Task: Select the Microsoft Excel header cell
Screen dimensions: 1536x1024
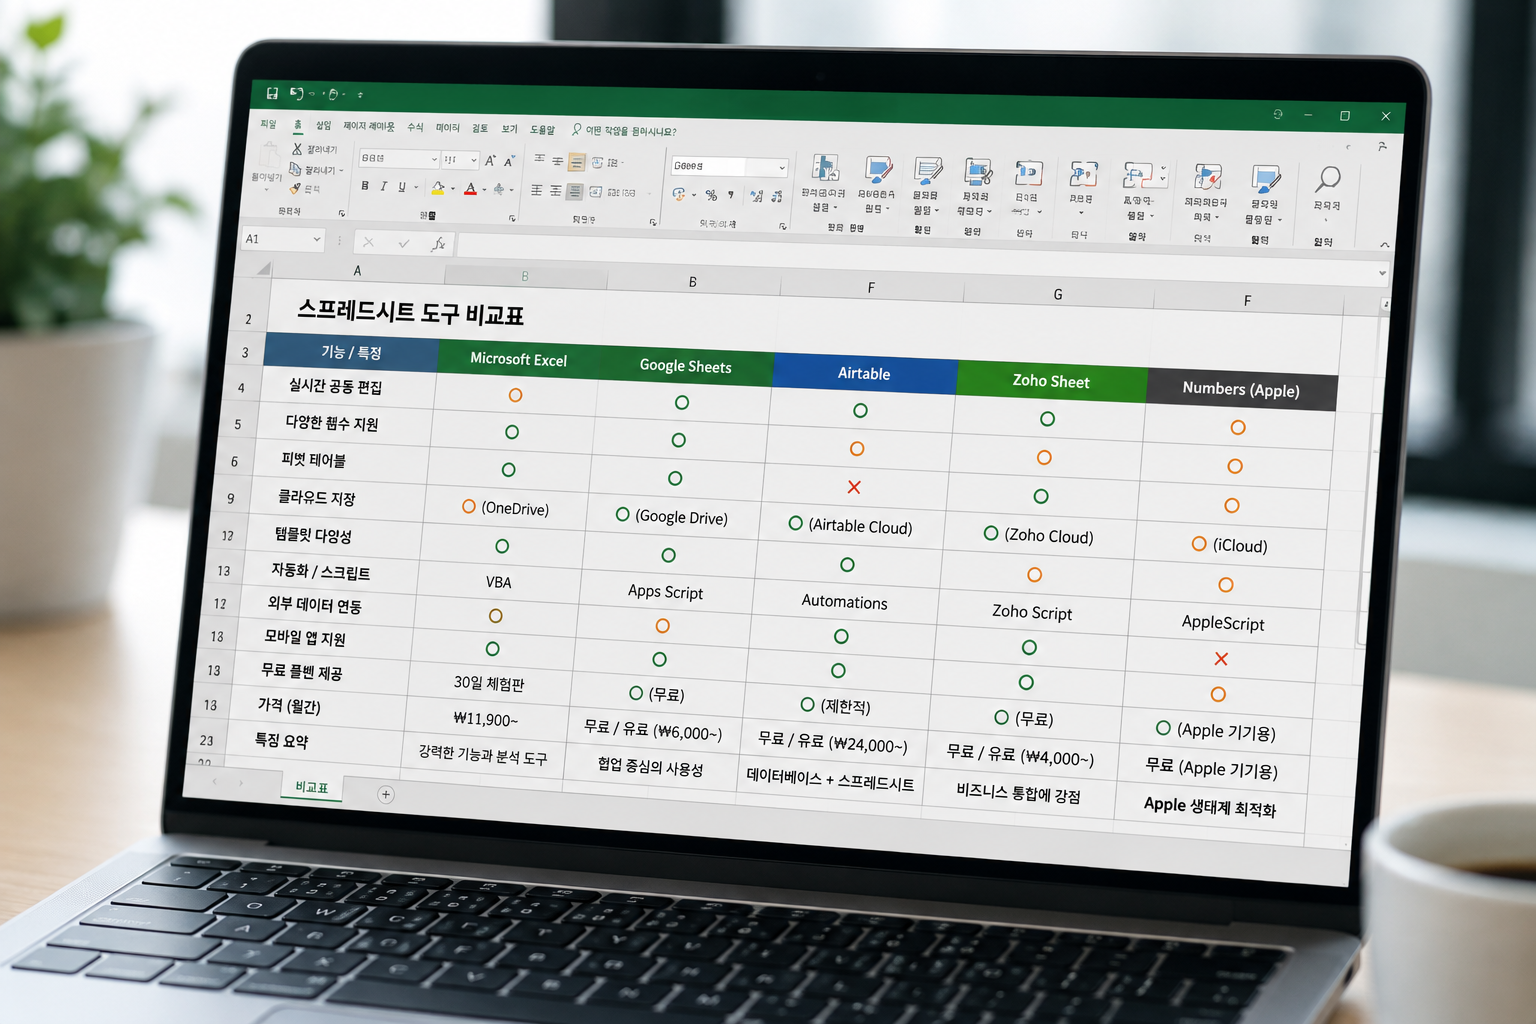Action: point(518,360)
